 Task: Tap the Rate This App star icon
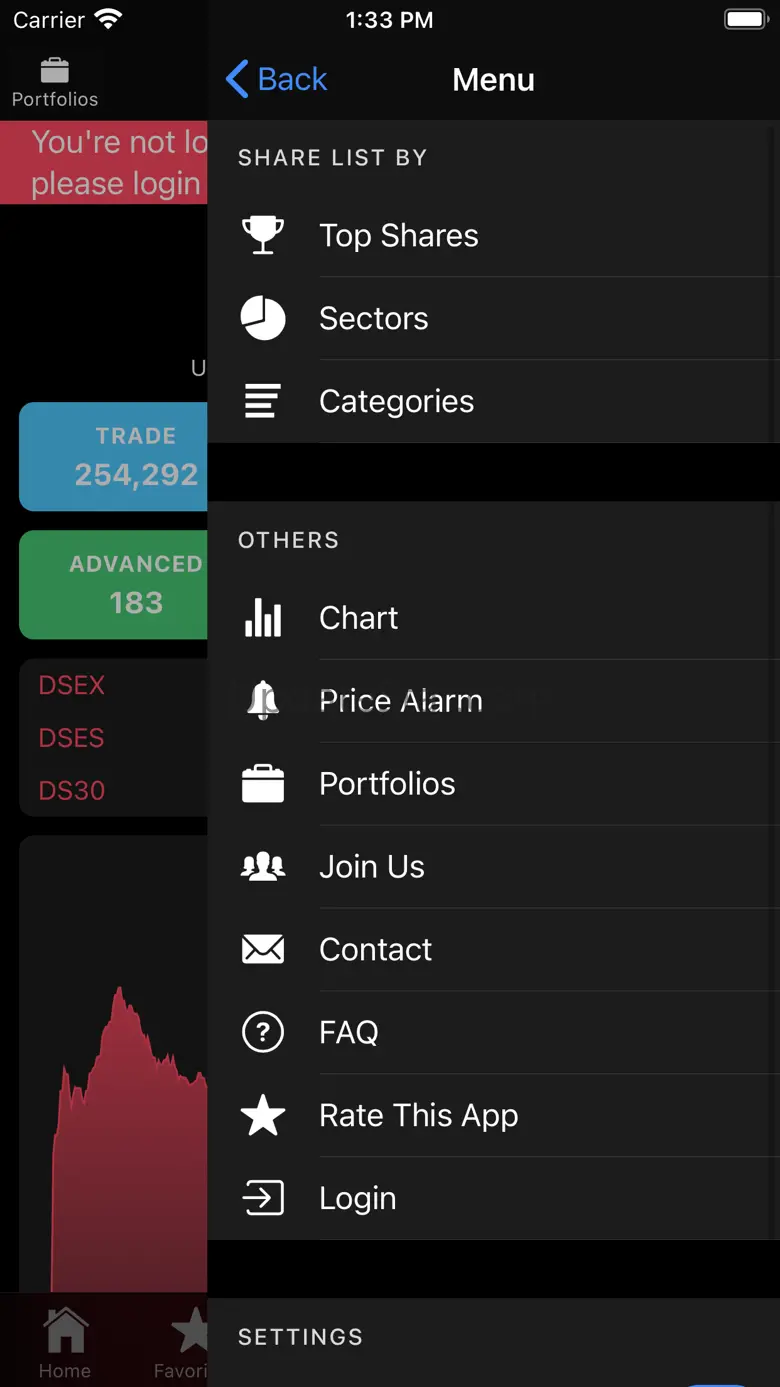coord(263,1115)
